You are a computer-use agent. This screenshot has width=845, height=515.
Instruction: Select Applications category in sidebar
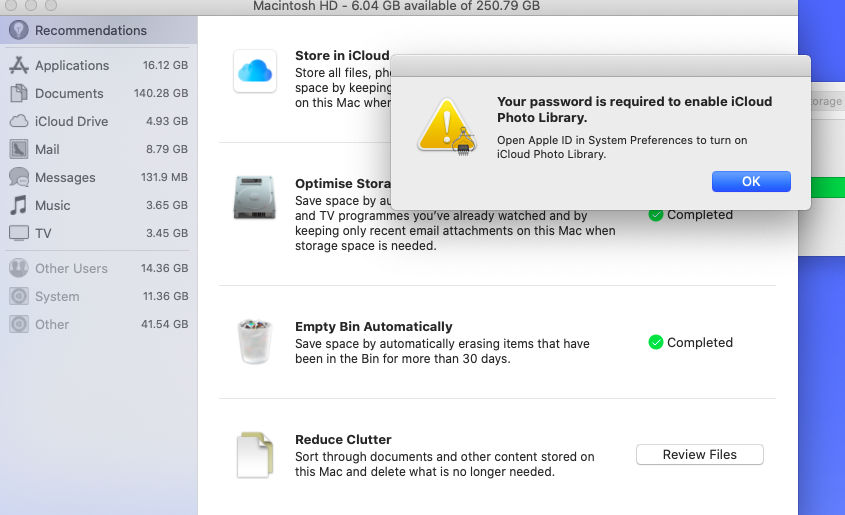pyautogui.click(x=99, y=65)
